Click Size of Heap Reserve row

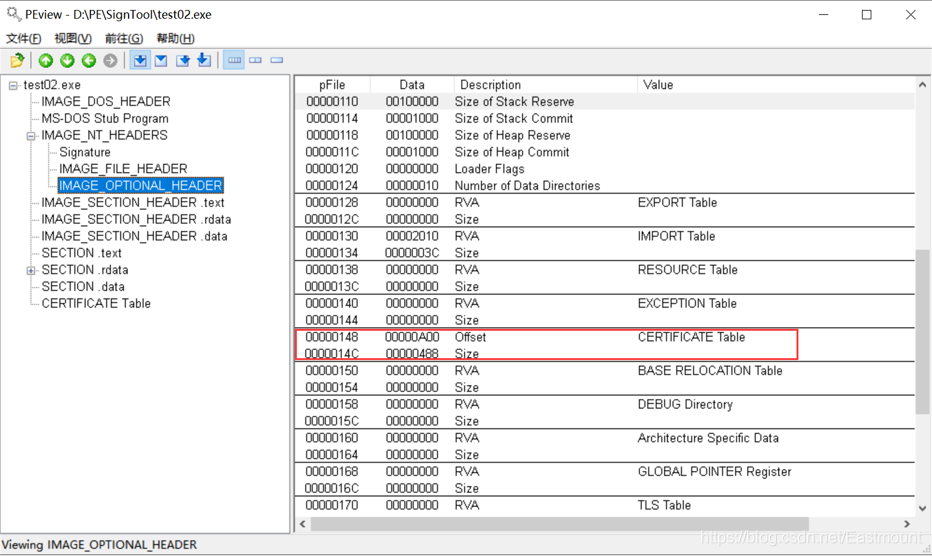tap(604, 135)
